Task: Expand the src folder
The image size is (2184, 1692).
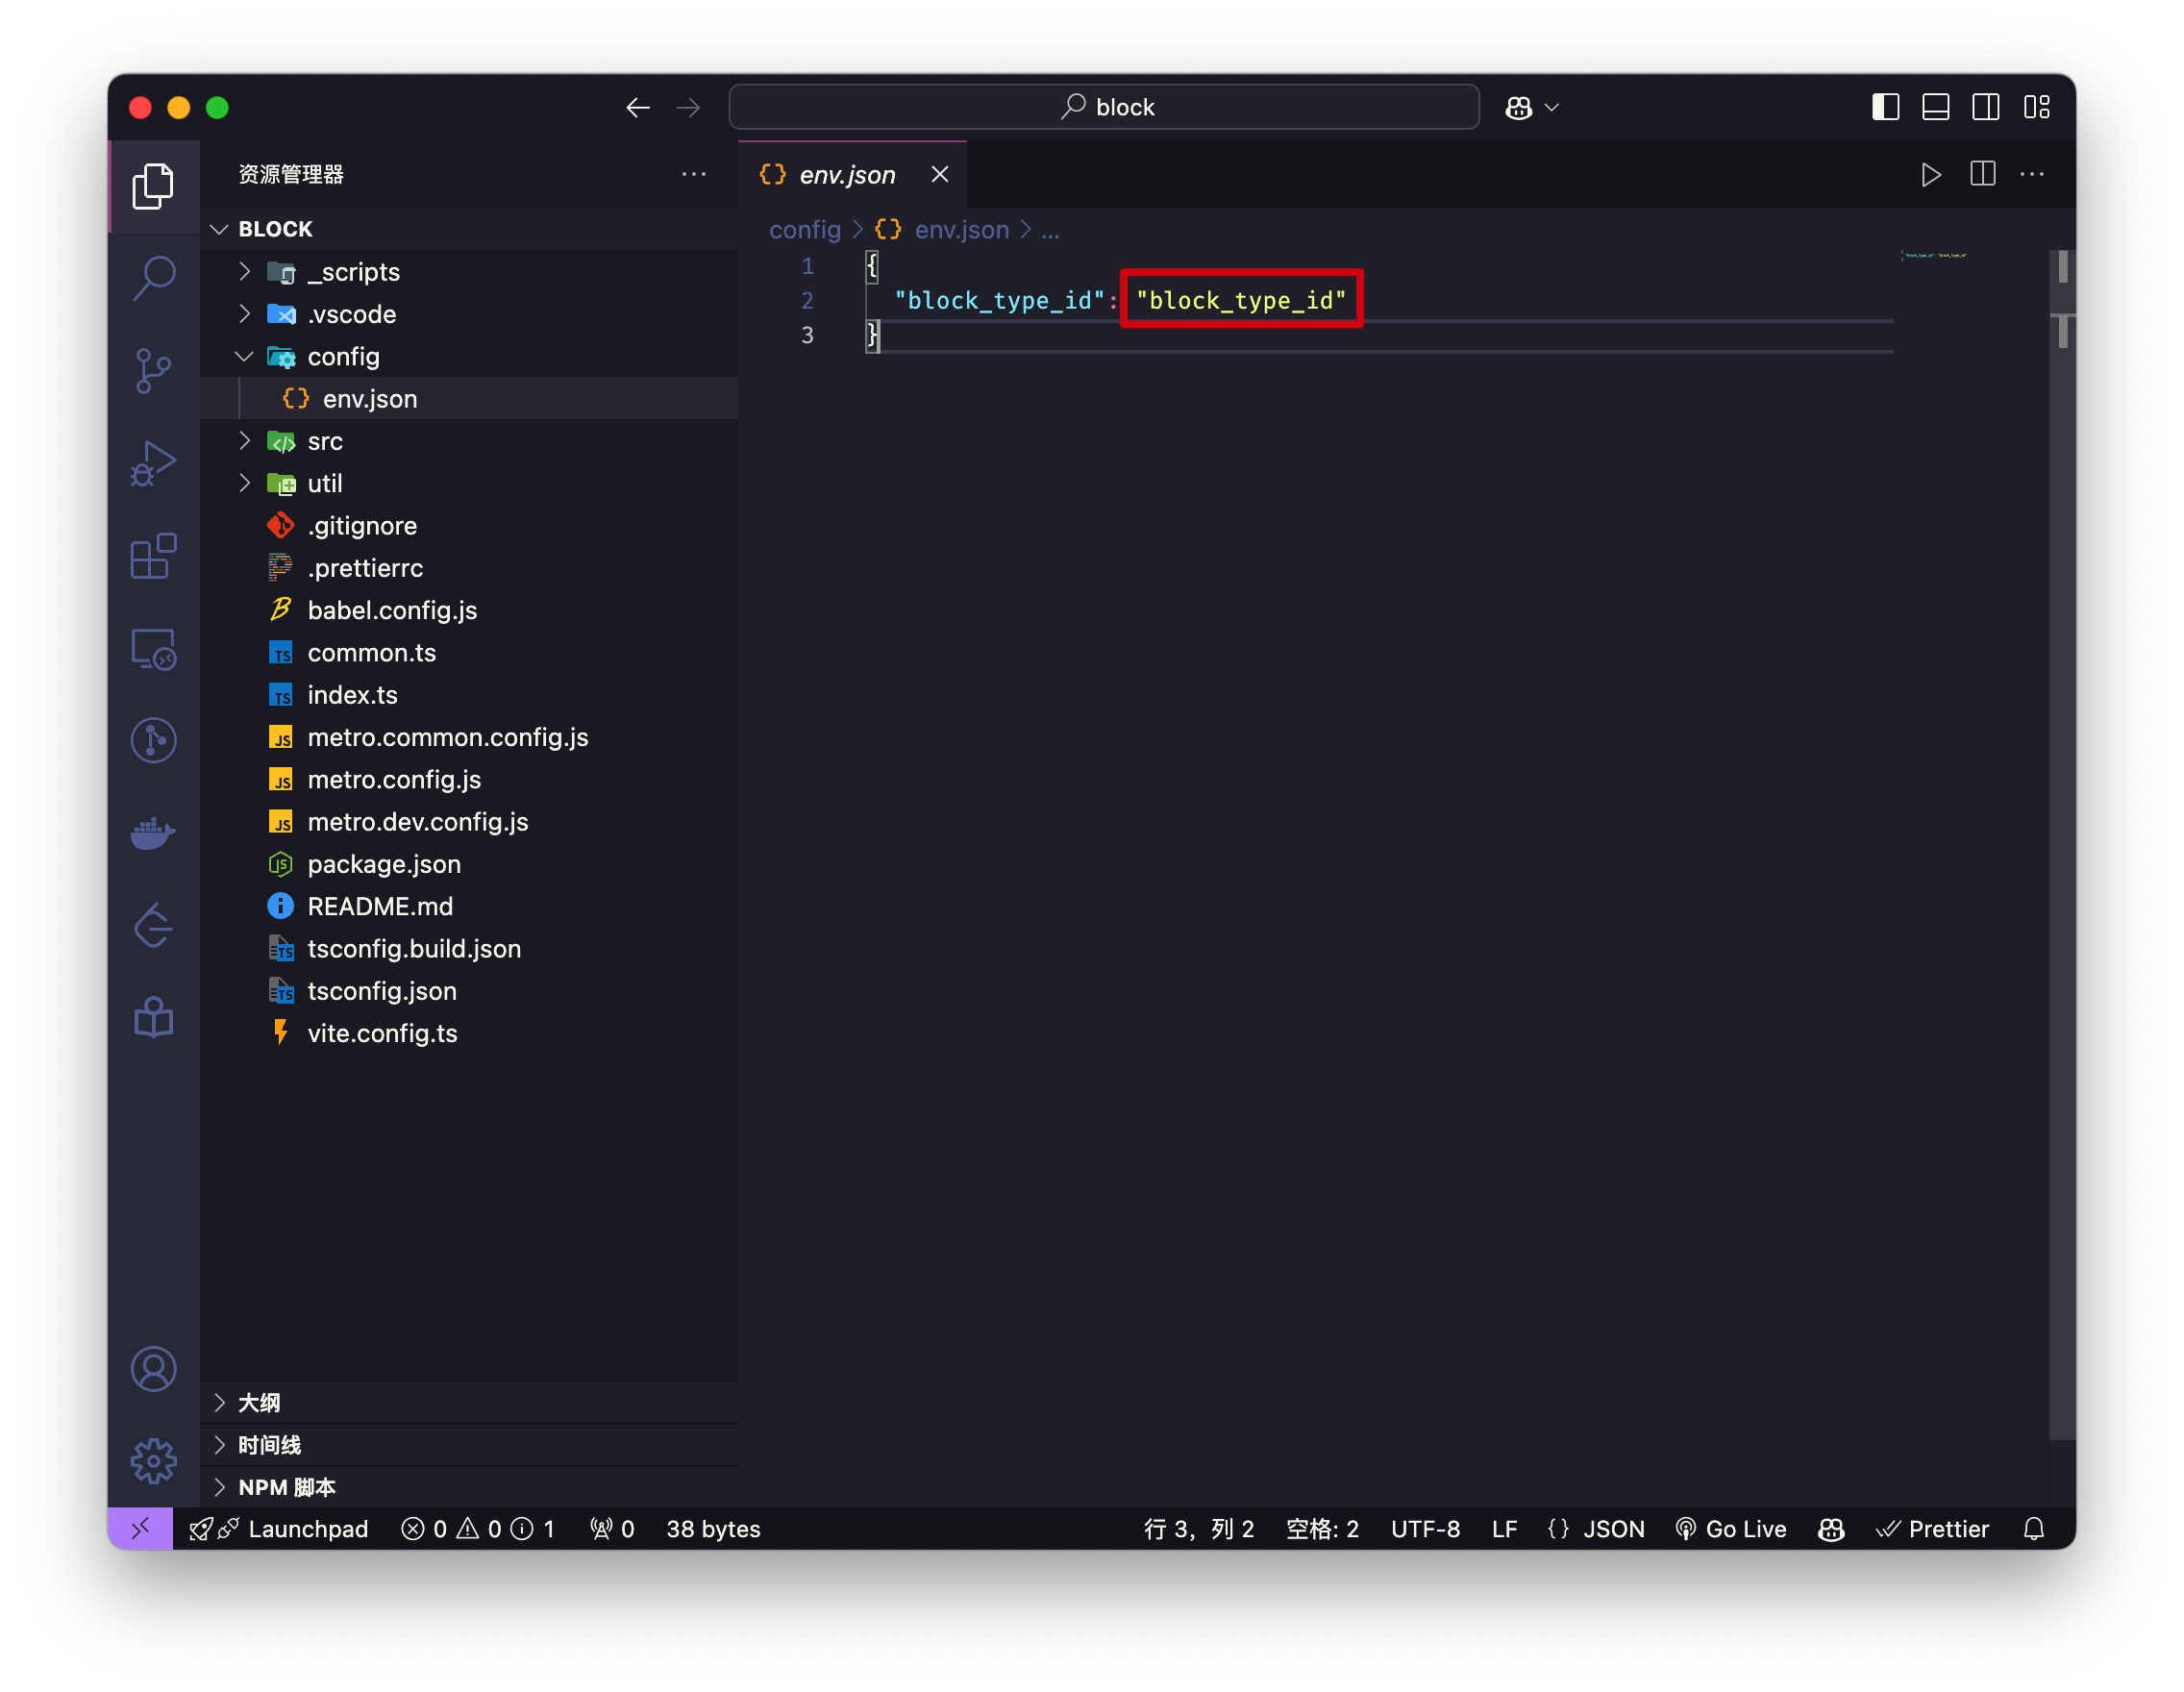Action: 324,441
